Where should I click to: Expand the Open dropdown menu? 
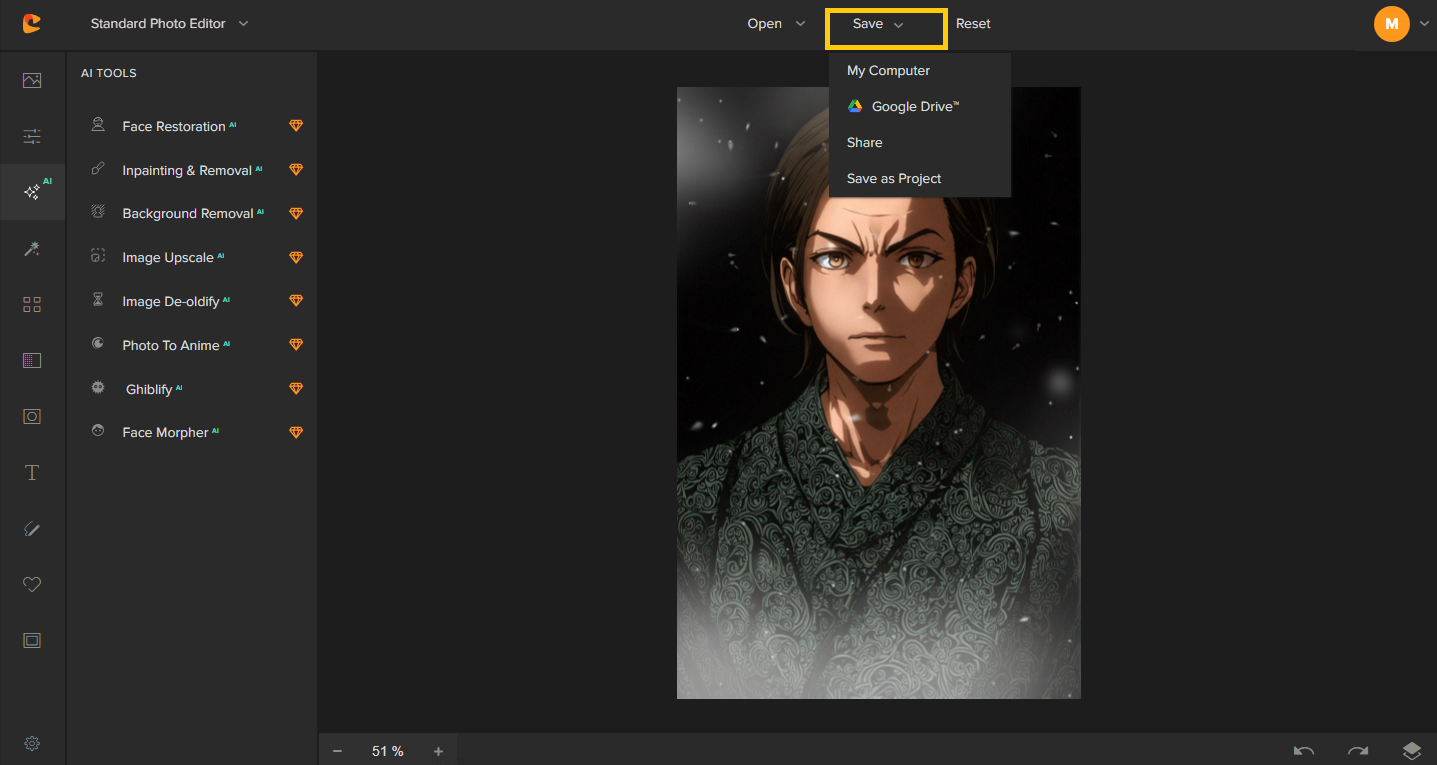(776, 24)
